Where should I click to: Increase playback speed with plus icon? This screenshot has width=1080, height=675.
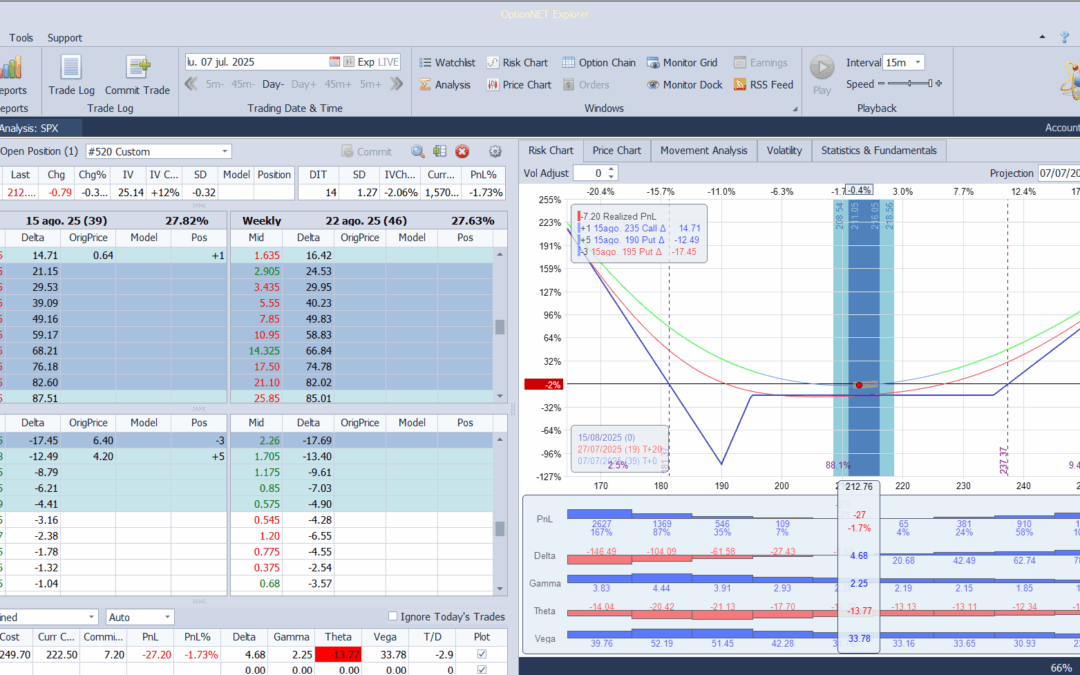pos(939,84)
